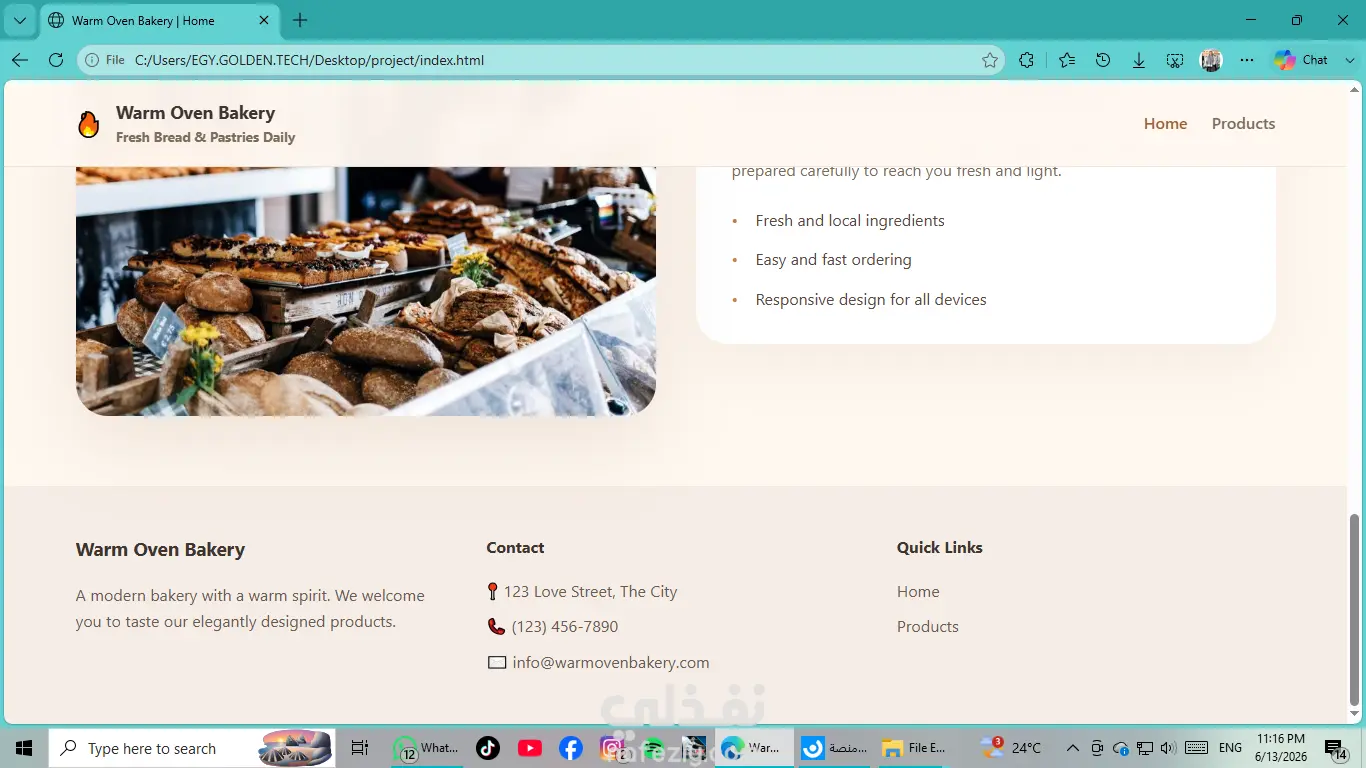Go to Home in the top navigation
The image size is (1366, 768).
coord(1165,124)
